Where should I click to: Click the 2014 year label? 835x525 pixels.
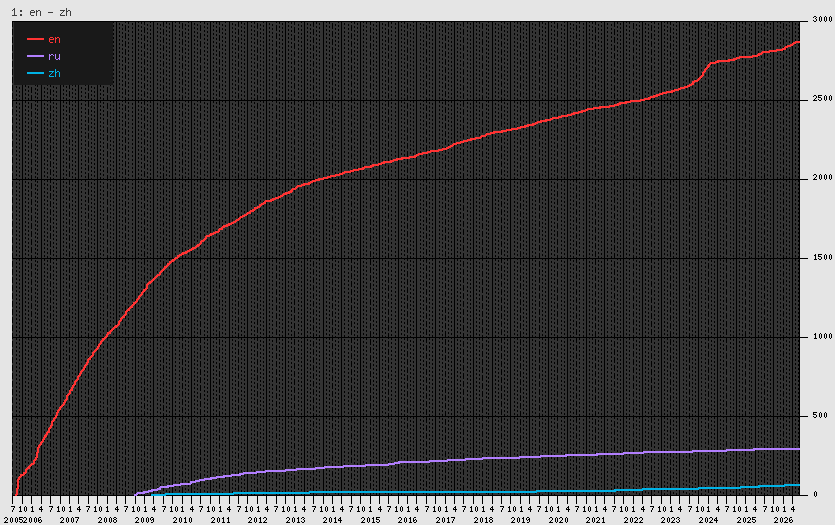click(333, 520)
